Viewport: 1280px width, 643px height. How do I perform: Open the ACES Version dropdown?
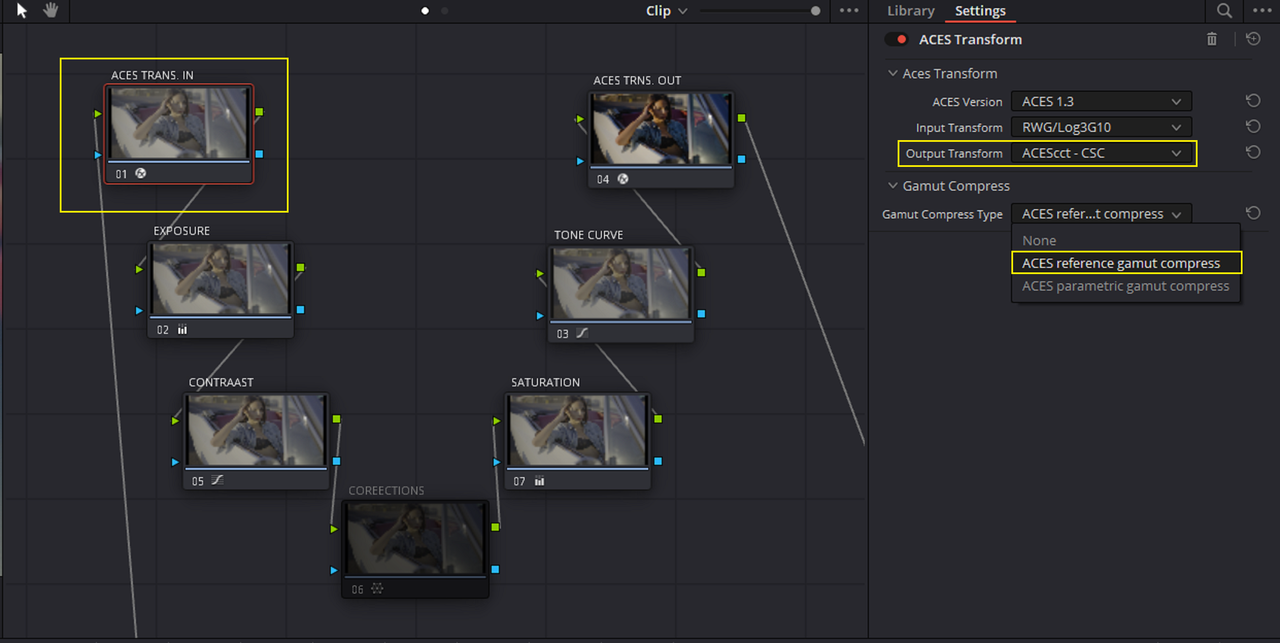[x=1101, y=101]
